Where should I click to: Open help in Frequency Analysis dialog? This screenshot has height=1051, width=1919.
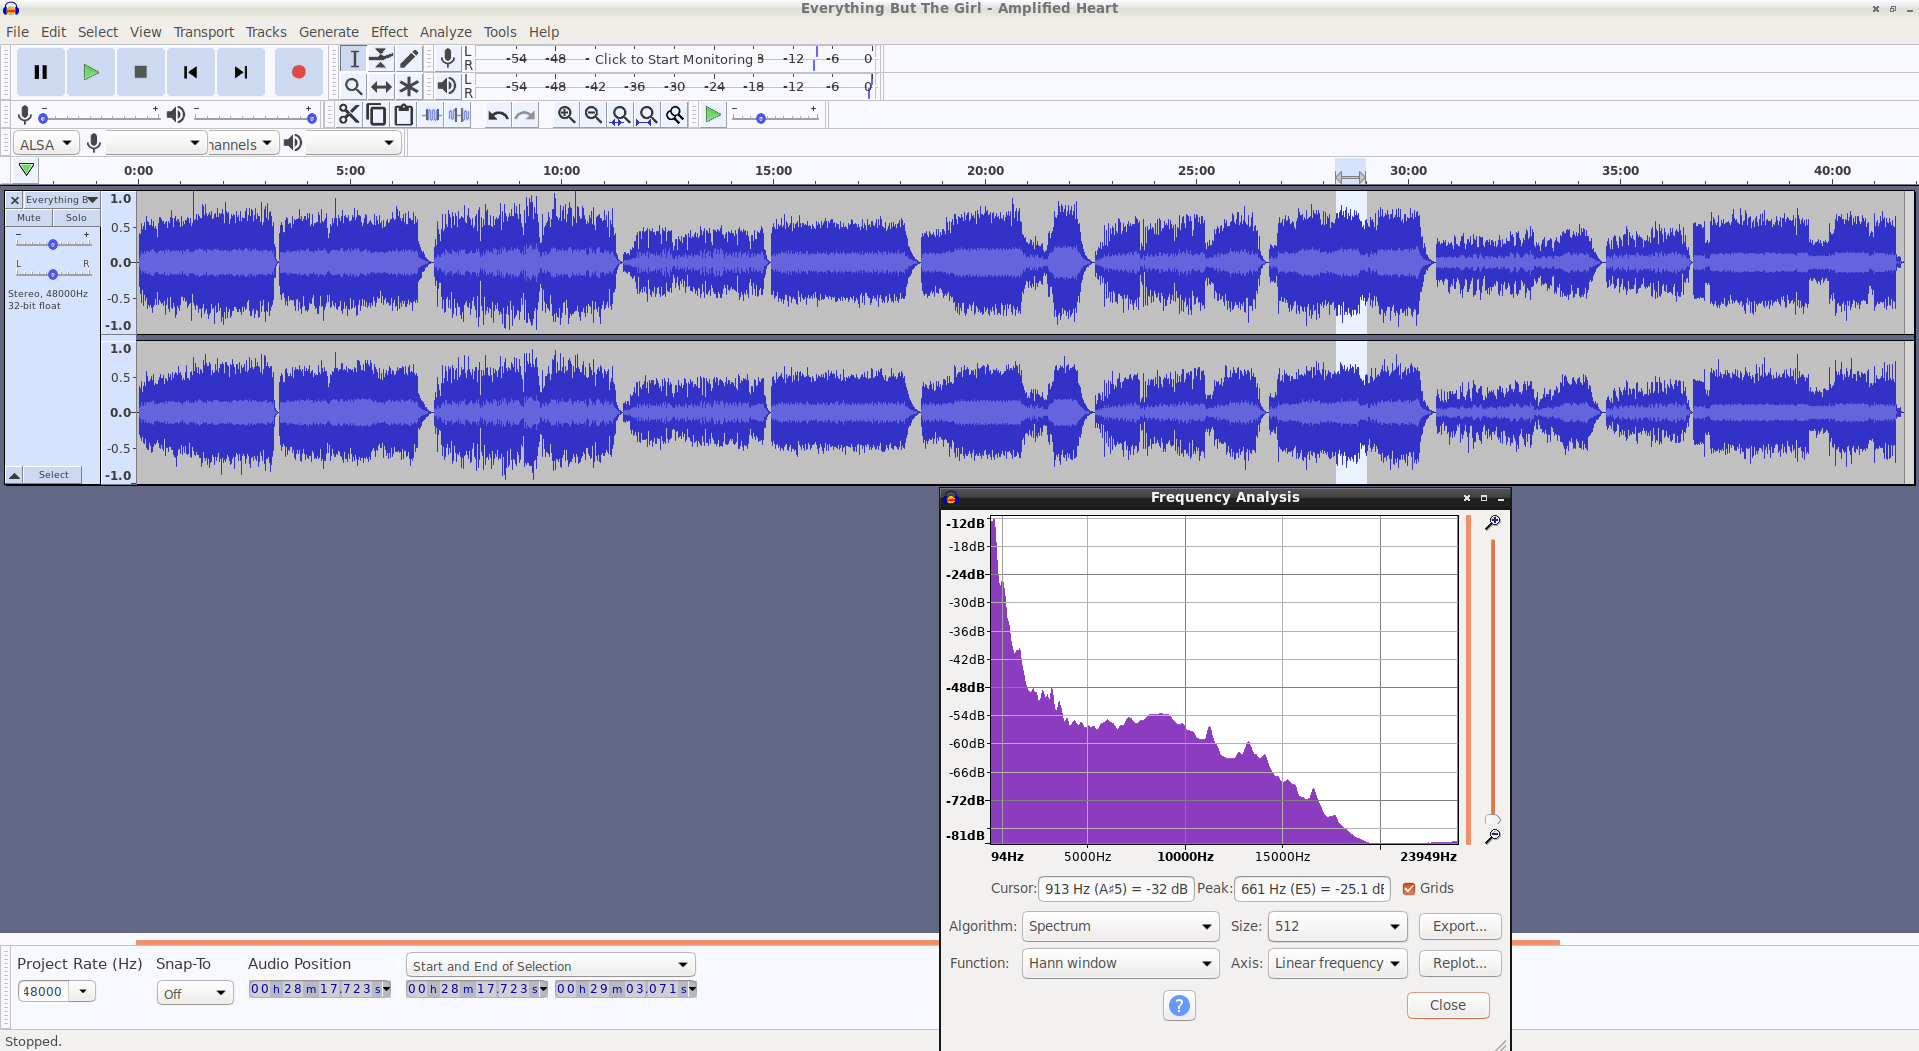[x=1180, y=1005]
